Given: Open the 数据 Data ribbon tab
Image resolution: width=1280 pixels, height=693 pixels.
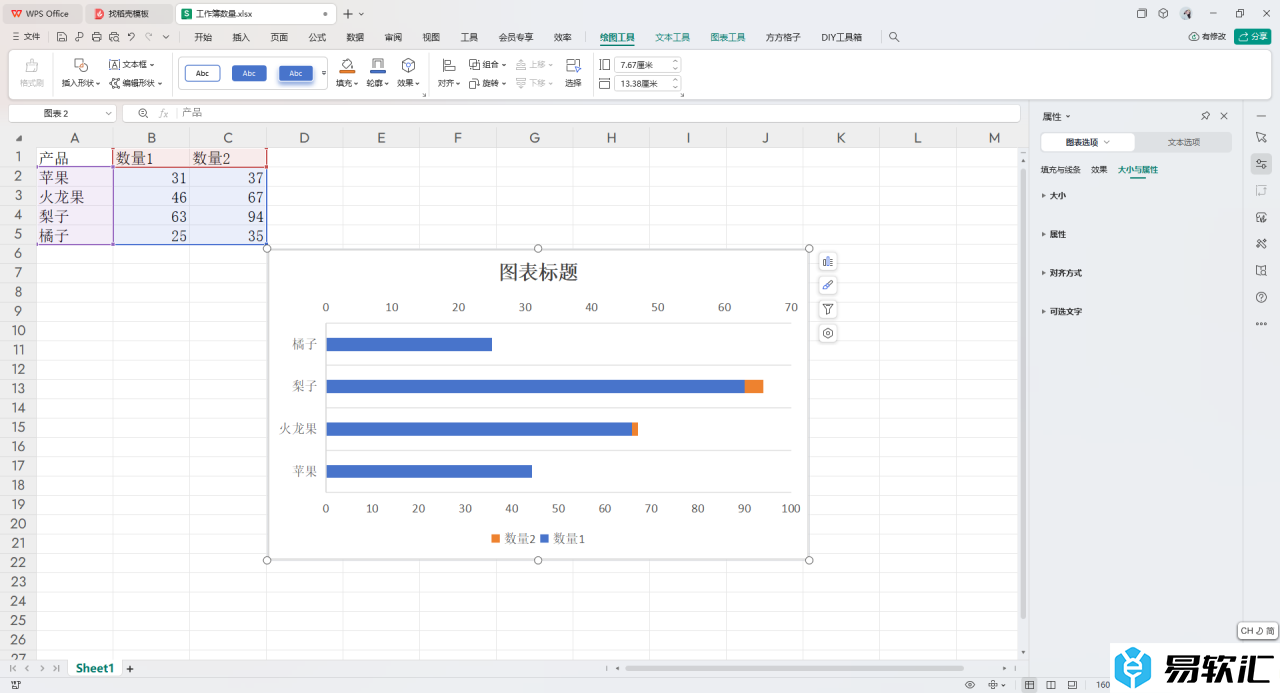Looking at the screenshot, I should (x=355, y=37).
